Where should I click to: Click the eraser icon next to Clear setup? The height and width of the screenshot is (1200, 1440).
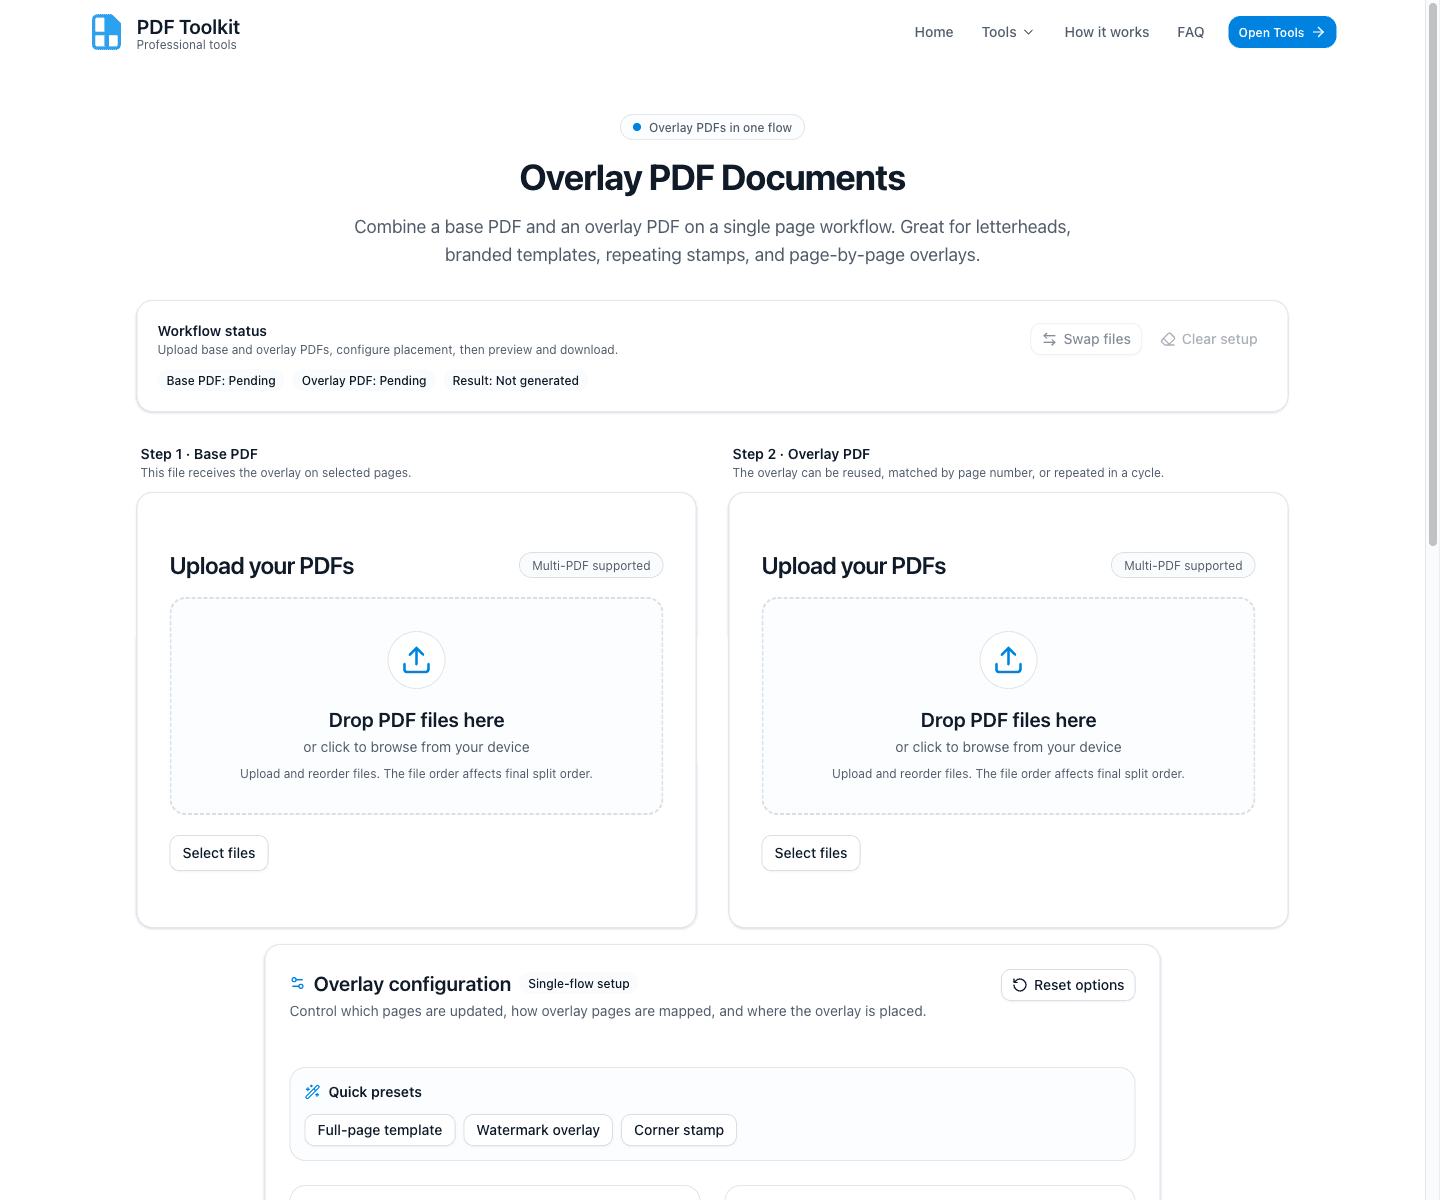pyautogui.click(x=1167, y=339)
